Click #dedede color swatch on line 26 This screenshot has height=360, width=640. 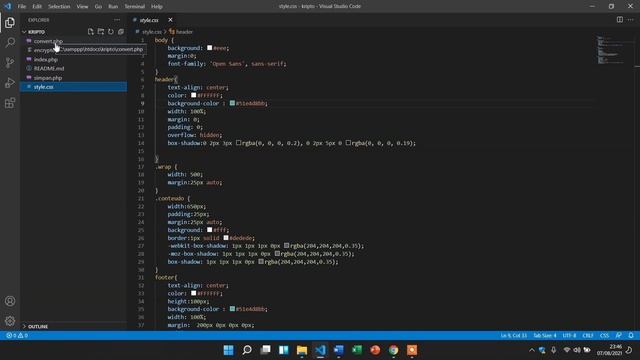pyautogui.click(x=226, y=238)
